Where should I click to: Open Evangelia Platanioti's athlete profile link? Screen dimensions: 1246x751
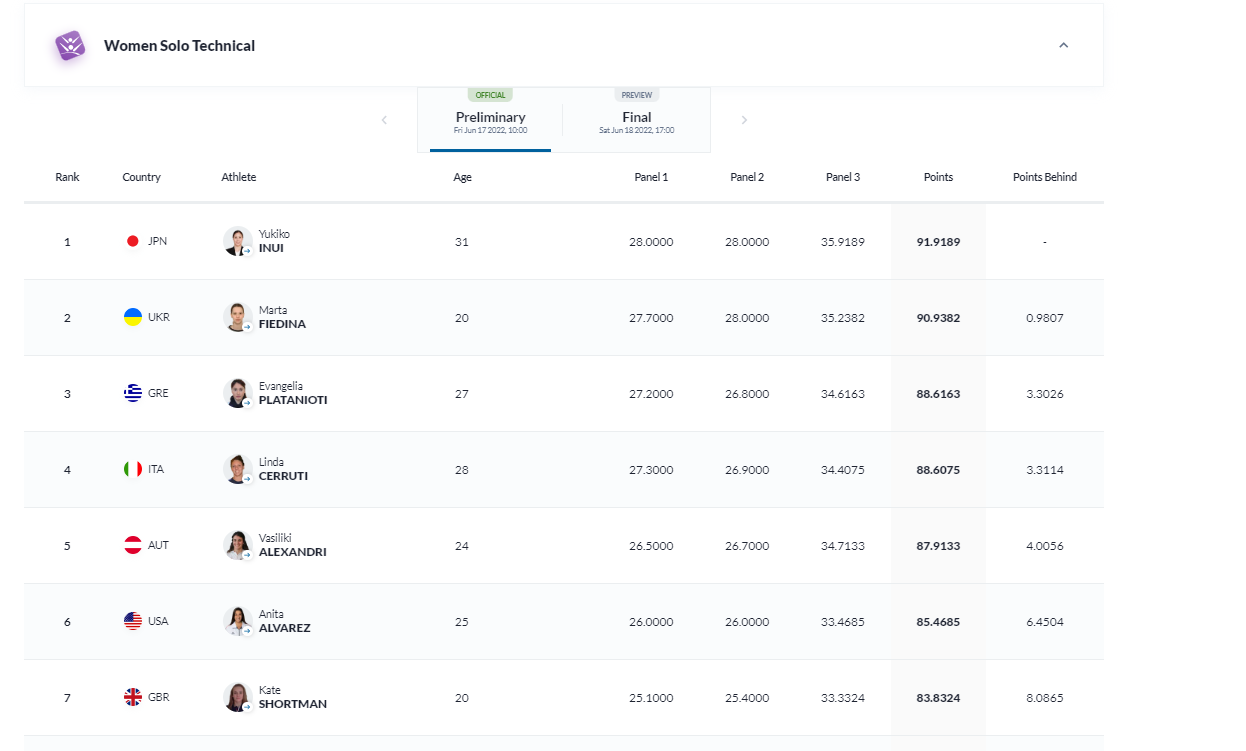(292, 393)
